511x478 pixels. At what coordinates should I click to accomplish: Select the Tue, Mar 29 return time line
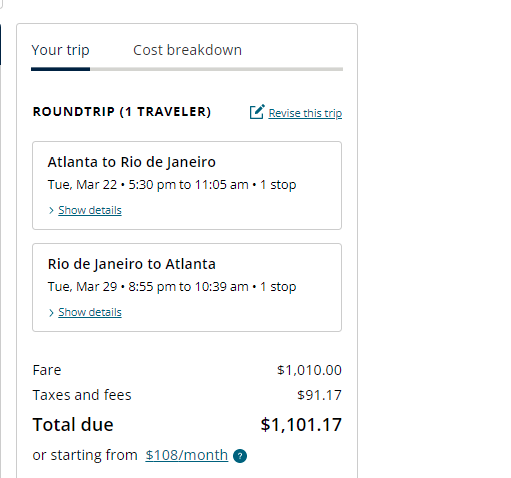click(x=172, y=287)
